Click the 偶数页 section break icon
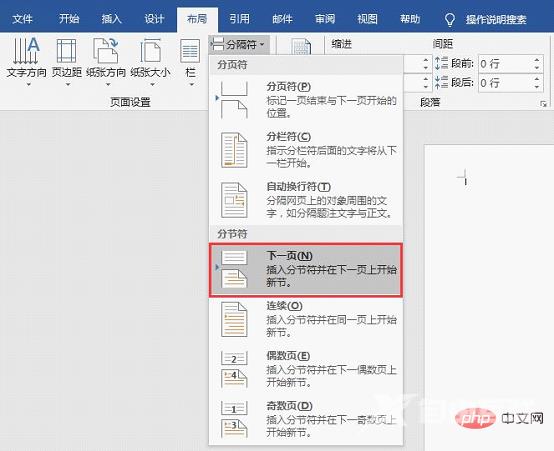 pos(234,369)
